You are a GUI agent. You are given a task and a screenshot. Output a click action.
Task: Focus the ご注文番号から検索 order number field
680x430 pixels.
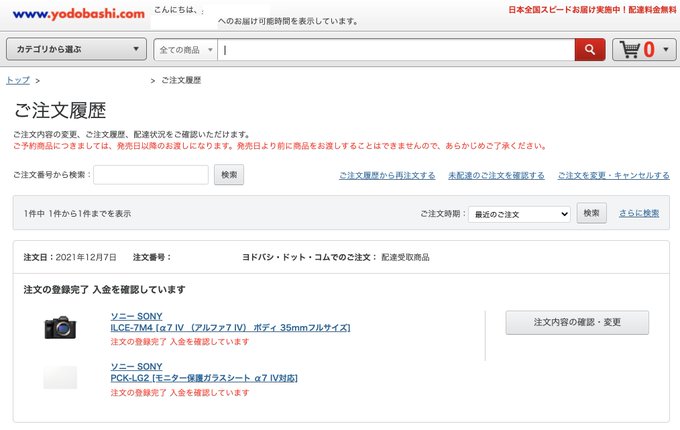pyautogui.click(x=151, y=175)
